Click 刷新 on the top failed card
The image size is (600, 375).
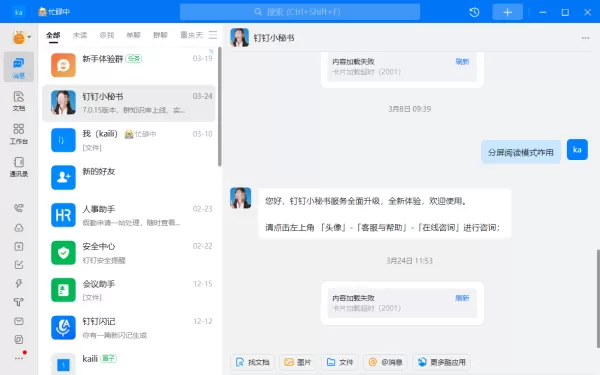click(462, 62)
